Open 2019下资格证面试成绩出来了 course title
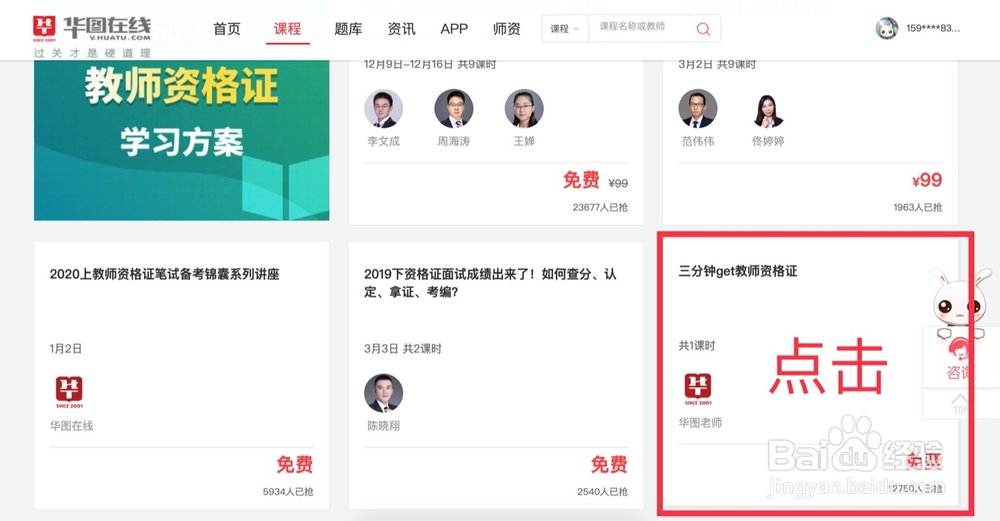The height and width of the screenshot is (521, 1000). click(490, 283)
